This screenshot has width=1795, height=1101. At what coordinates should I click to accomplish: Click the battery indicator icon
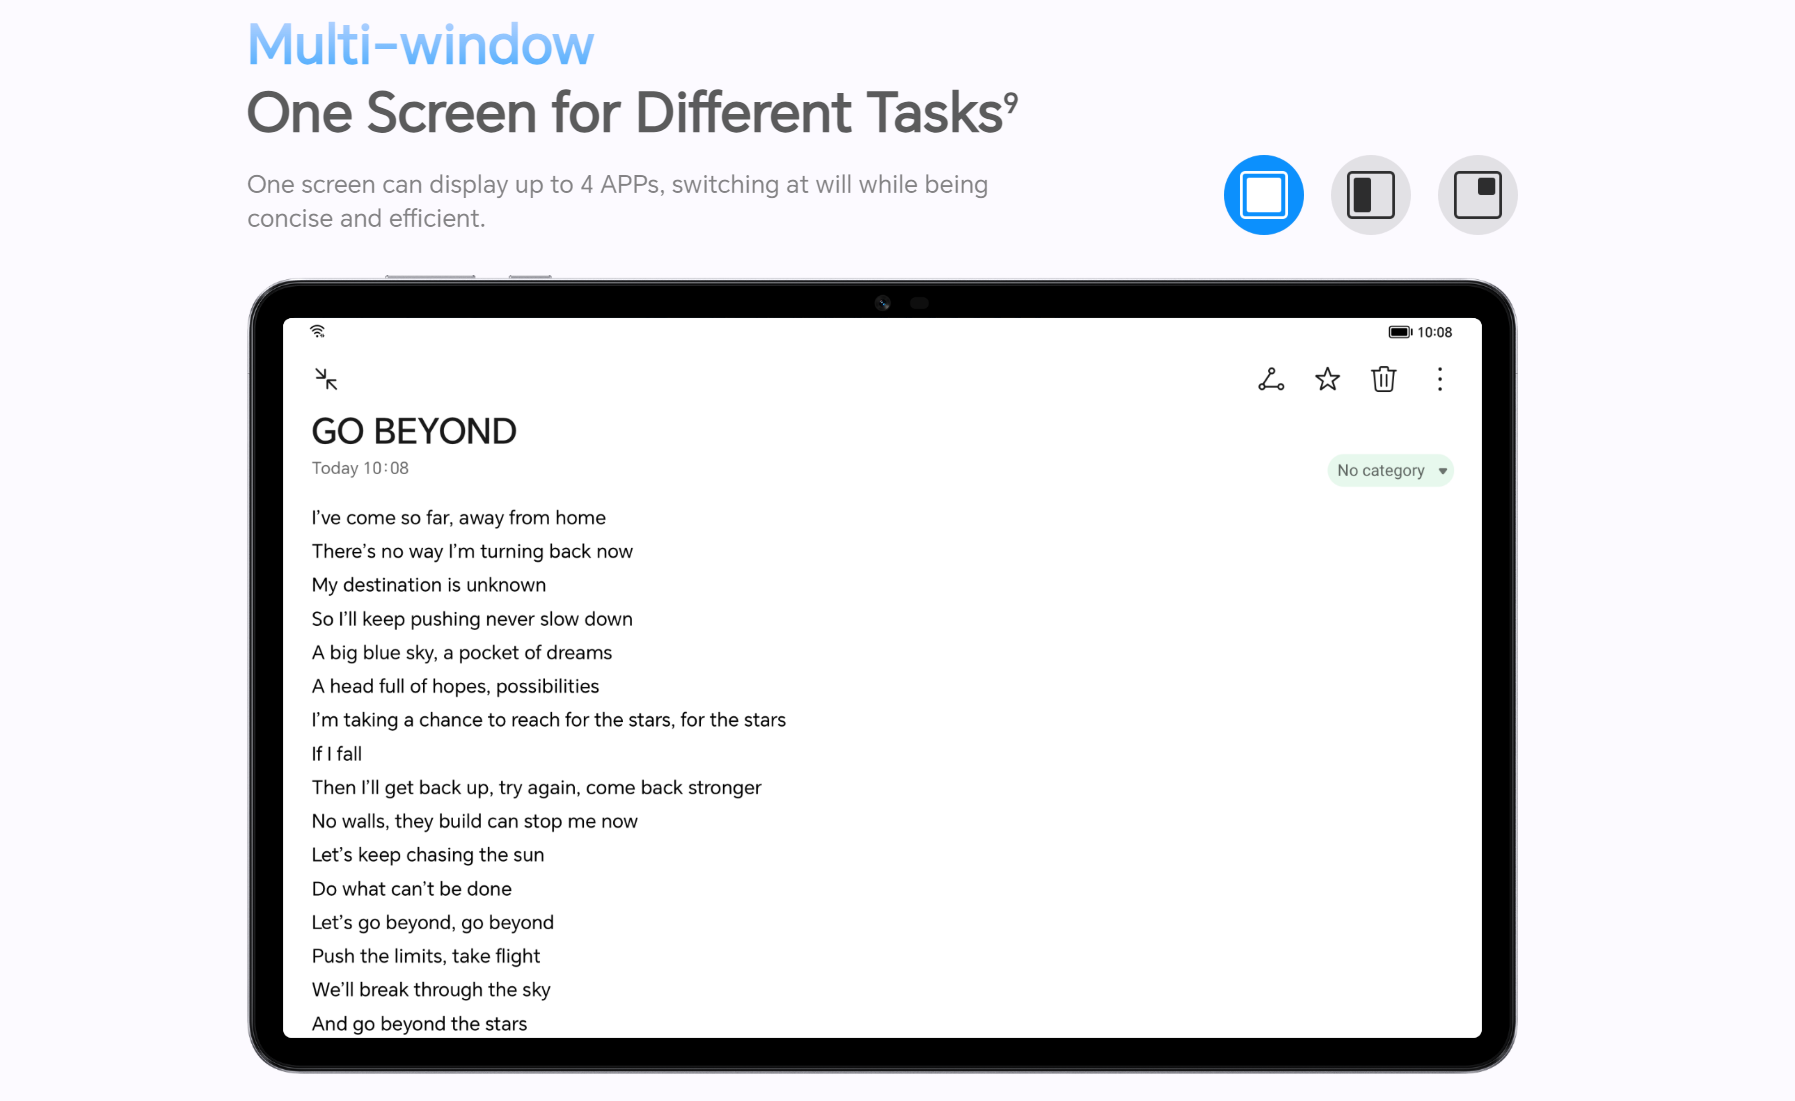pos(1399,332)
